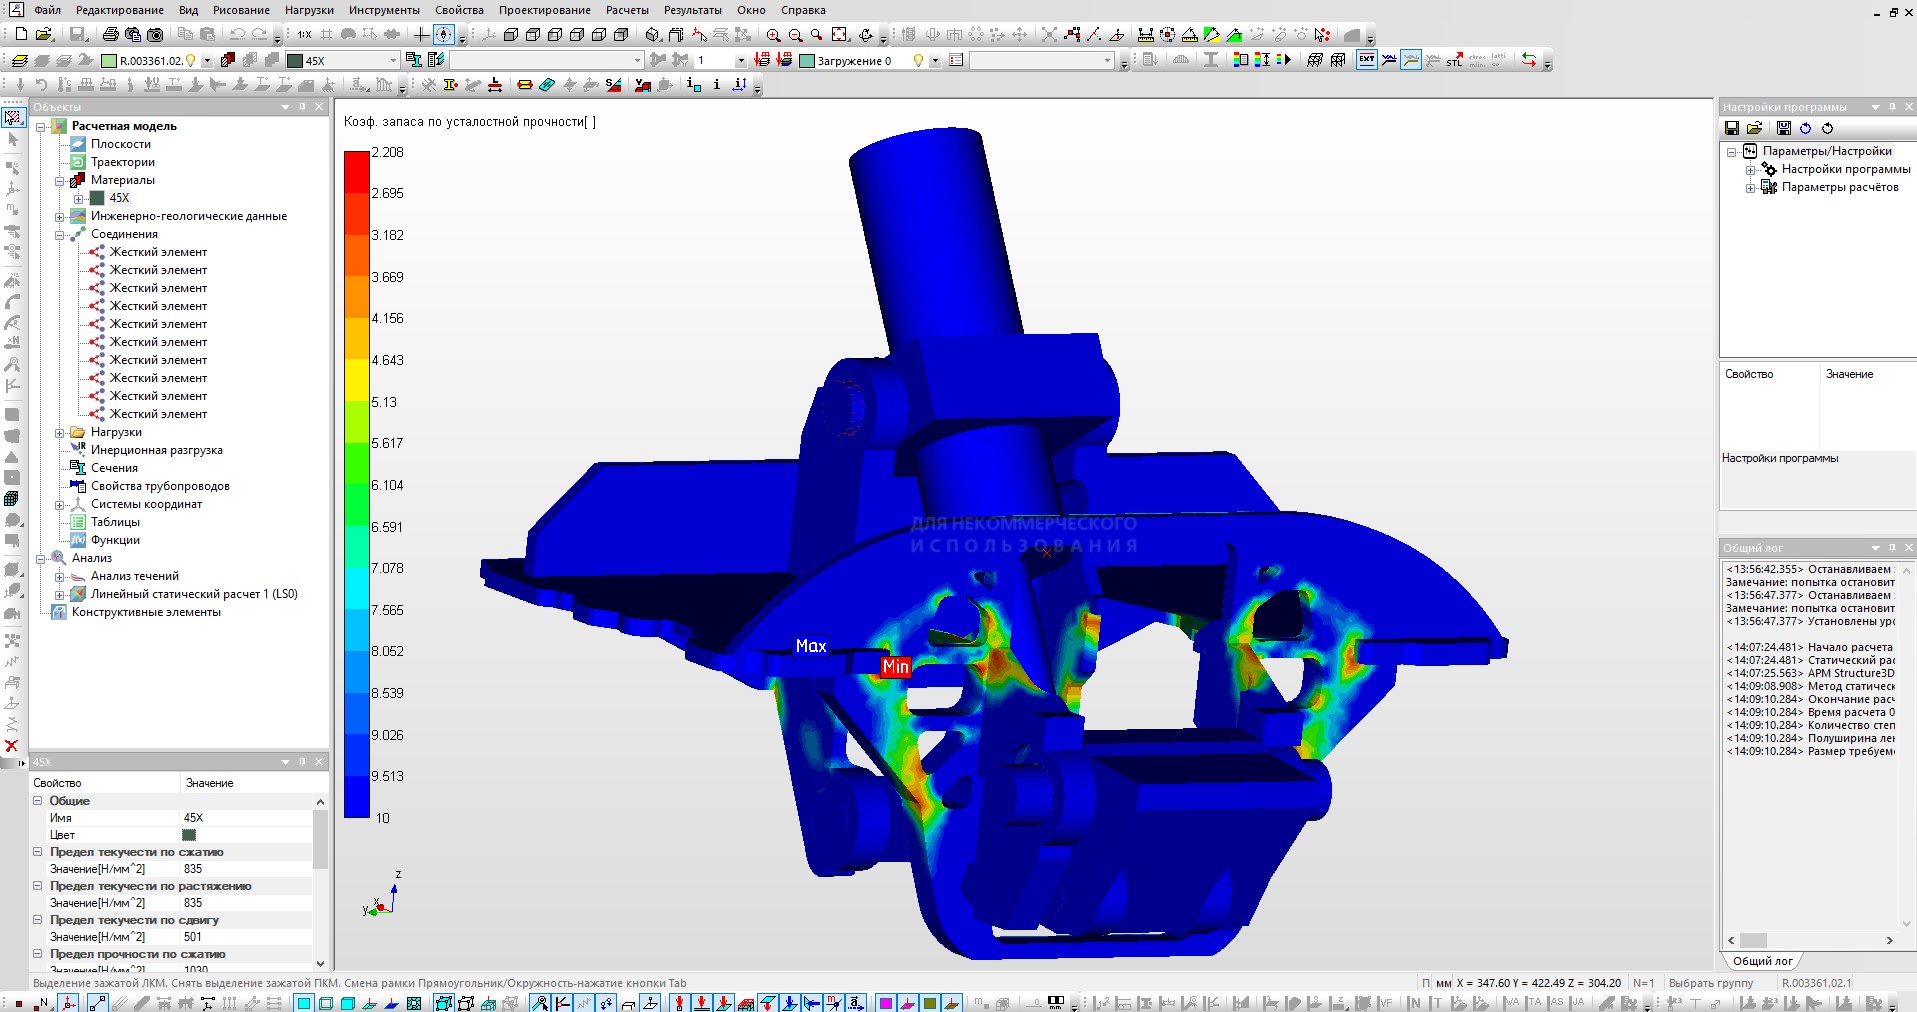Click the compression yield value field 835
Viewport: 1917px width, 1012px height.
(x=193, y=869)
